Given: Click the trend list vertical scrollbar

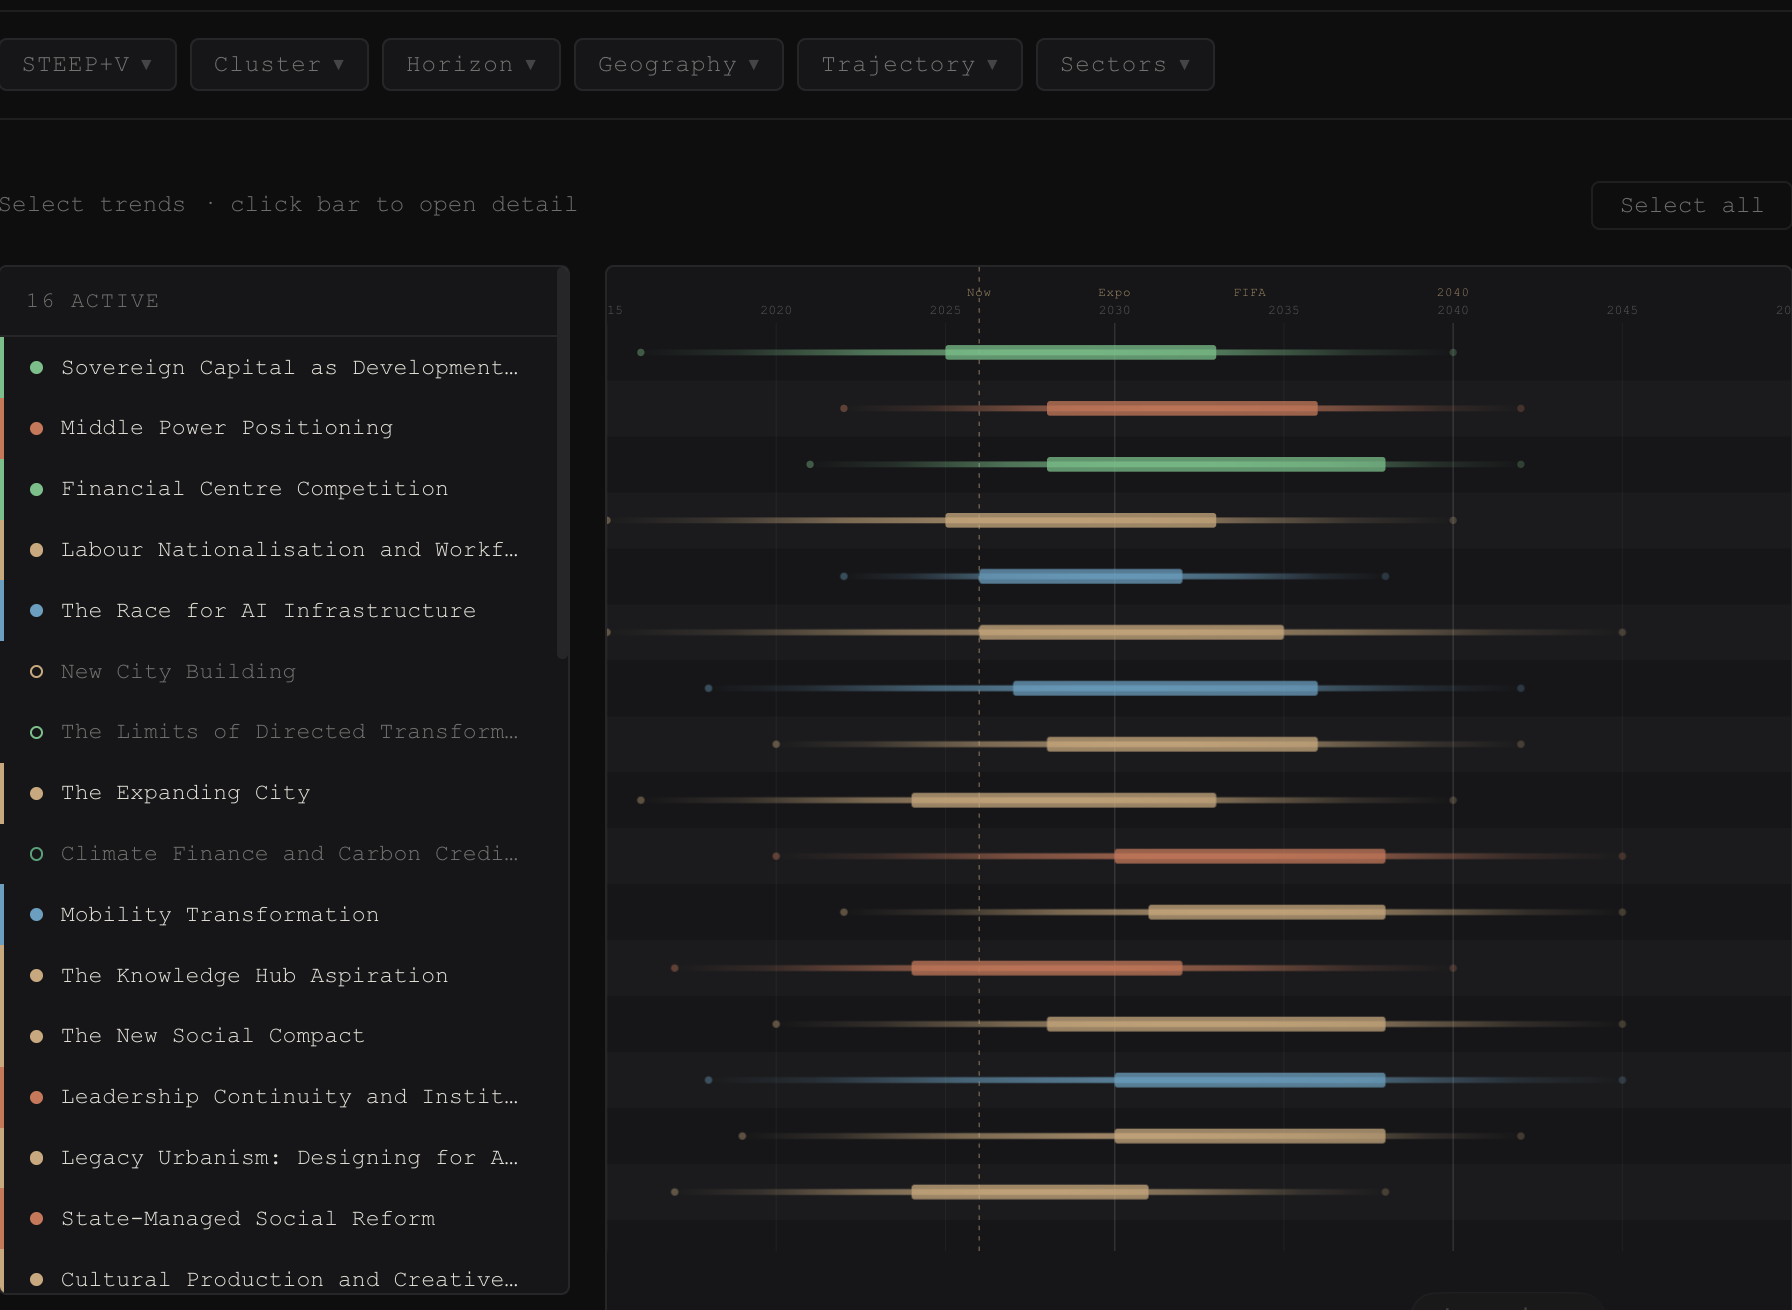Looking at the screenshot, I should coord(562,464).
